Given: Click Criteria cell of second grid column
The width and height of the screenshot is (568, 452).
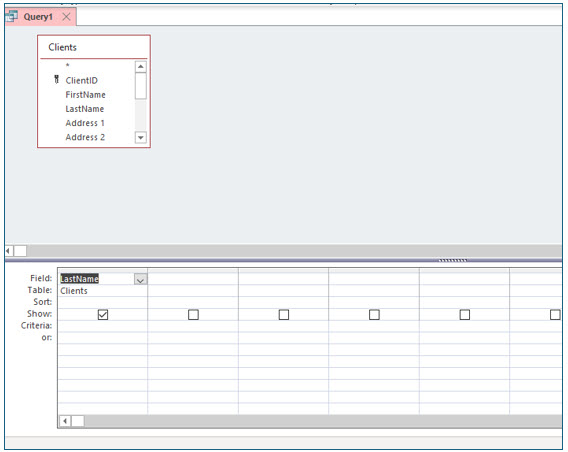Looking at the screenshot, I should pos(193,326).
